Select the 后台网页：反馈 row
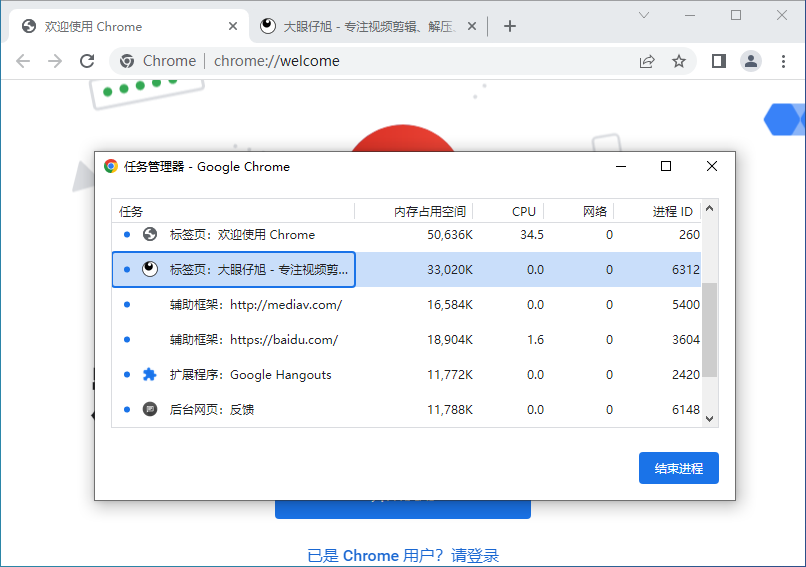 click(406, 410)
